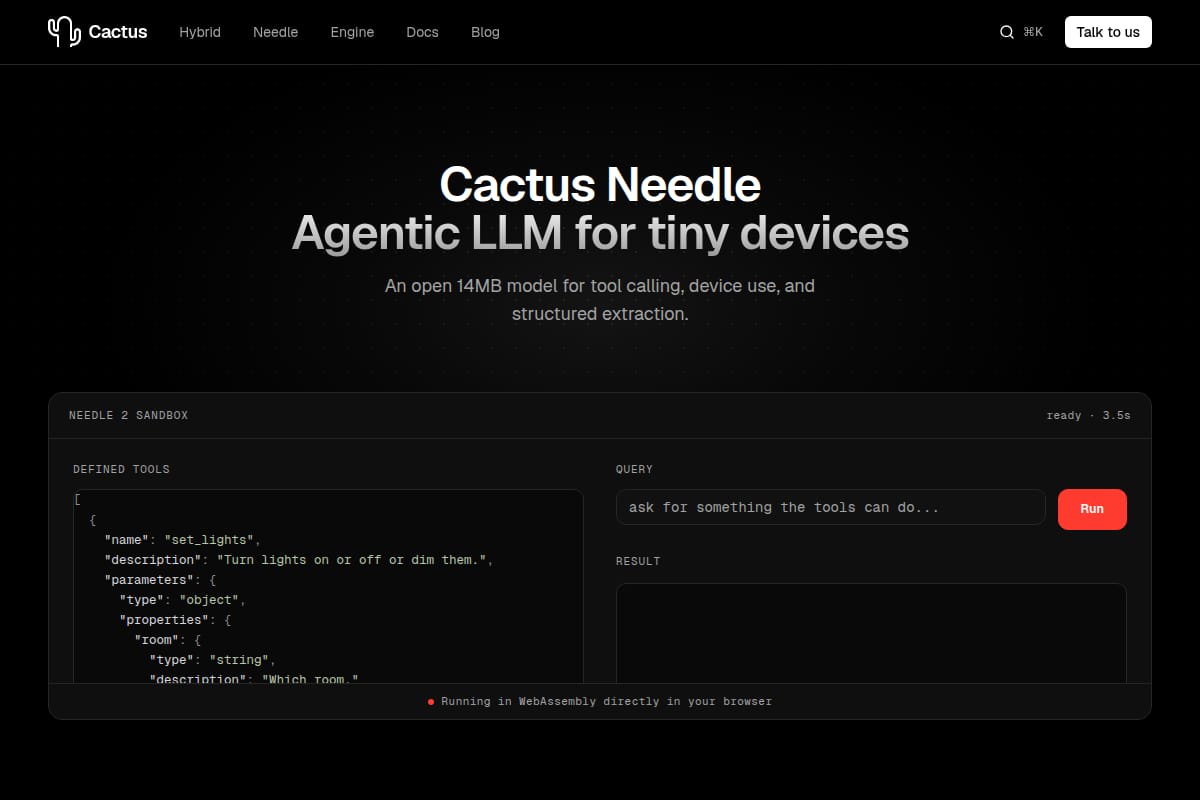This screenshot has width=1200, height=800.
Task: Click the "properties": { line
Action: pyautogui.click(x=175, y=620)
